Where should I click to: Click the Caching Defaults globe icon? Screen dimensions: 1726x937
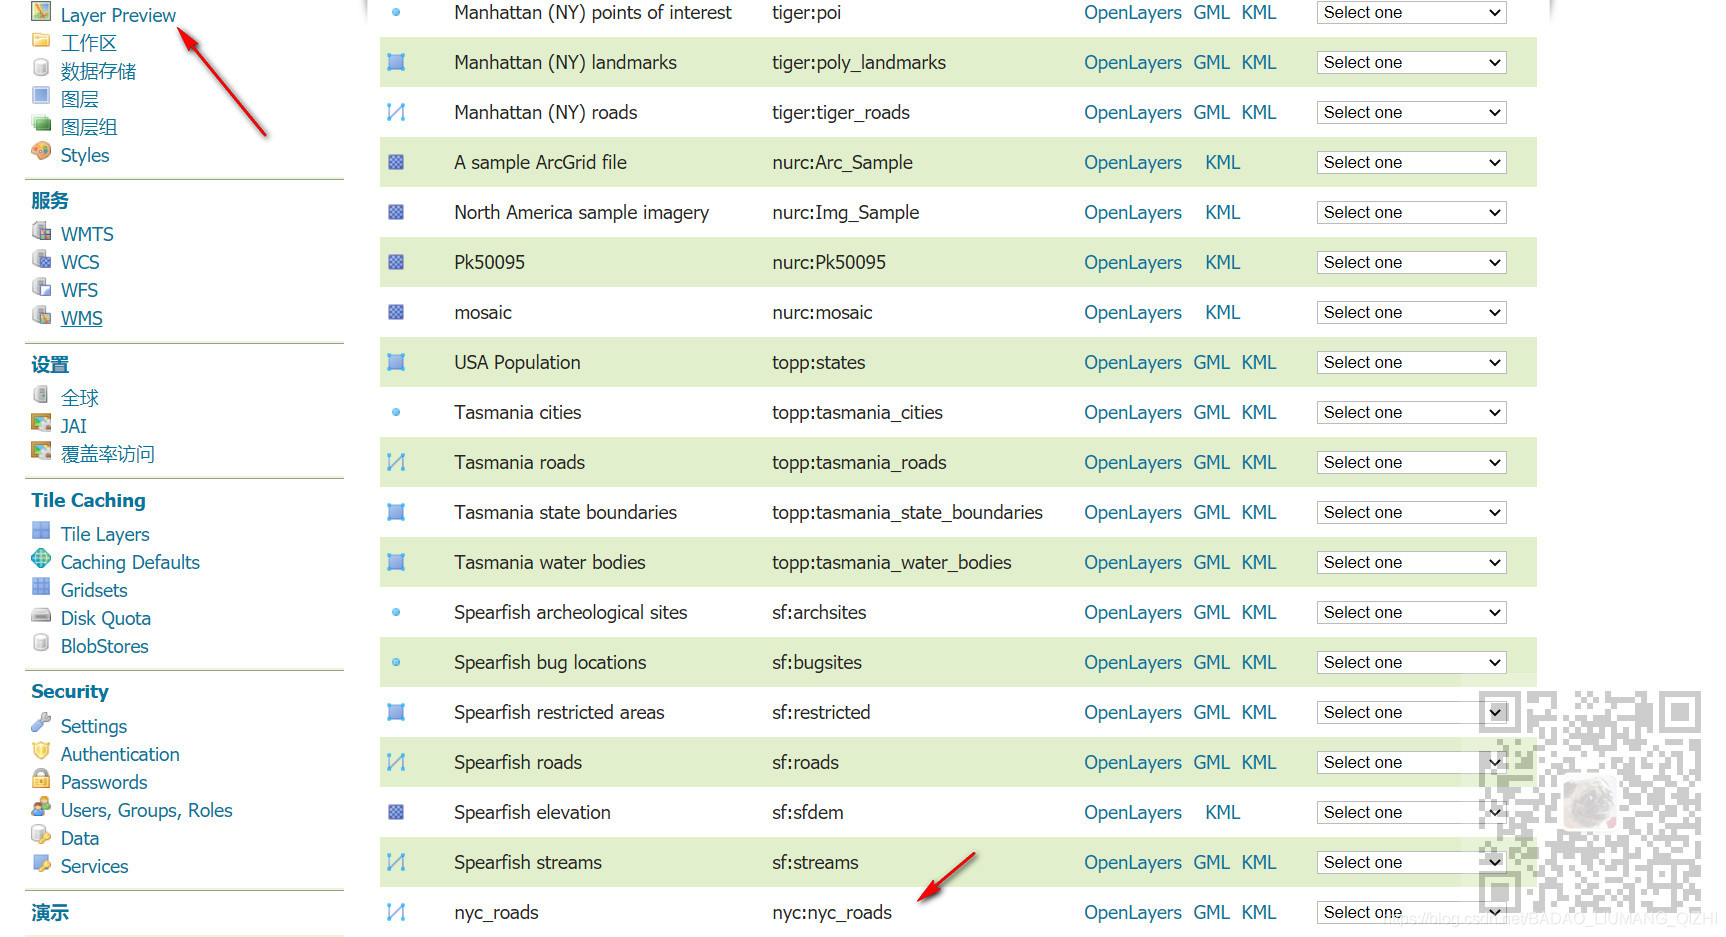point(41,559)
